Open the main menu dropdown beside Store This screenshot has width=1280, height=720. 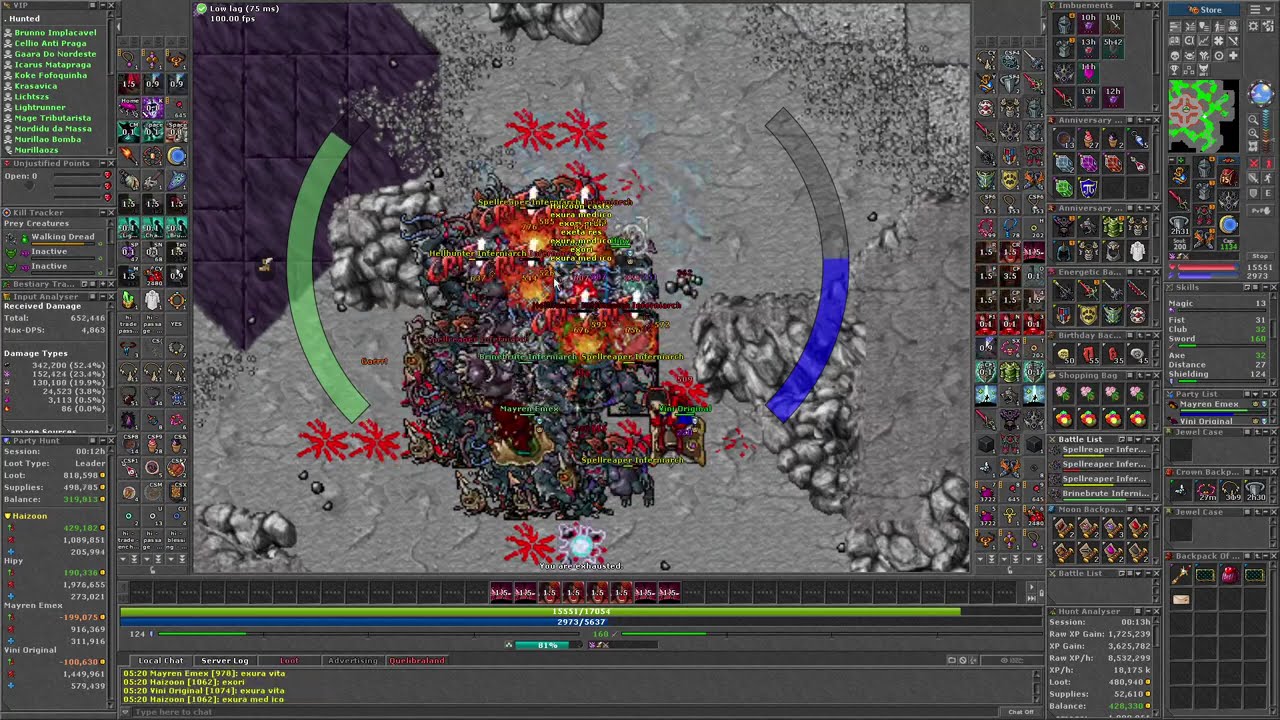pos(1261,10)
